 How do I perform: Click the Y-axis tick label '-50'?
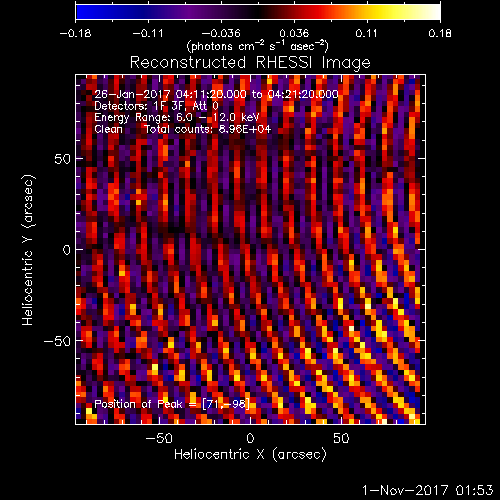pos(57,341)
